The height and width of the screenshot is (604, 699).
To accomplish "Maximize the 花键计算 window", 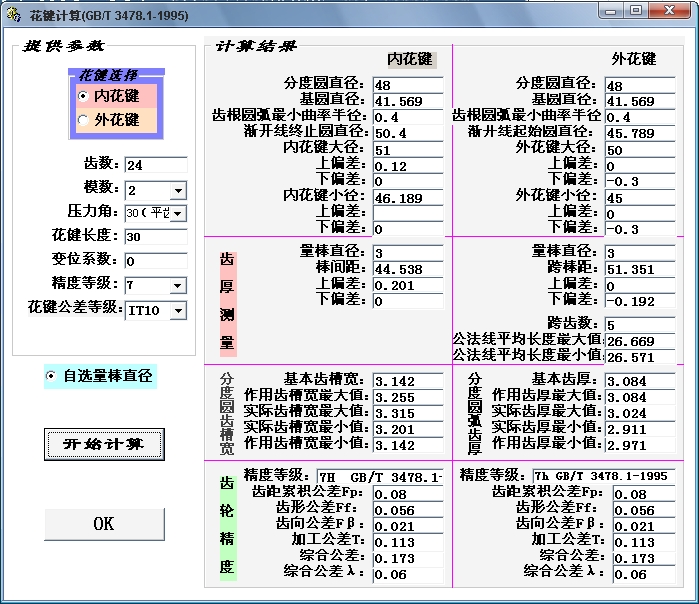I will pos(636,11).
